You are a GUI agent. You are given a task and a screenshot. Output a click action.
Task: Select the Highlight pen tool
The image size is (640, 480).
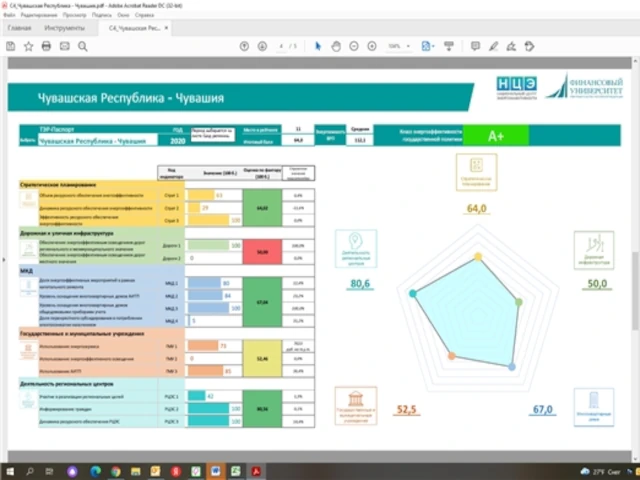tap(493, 46)
